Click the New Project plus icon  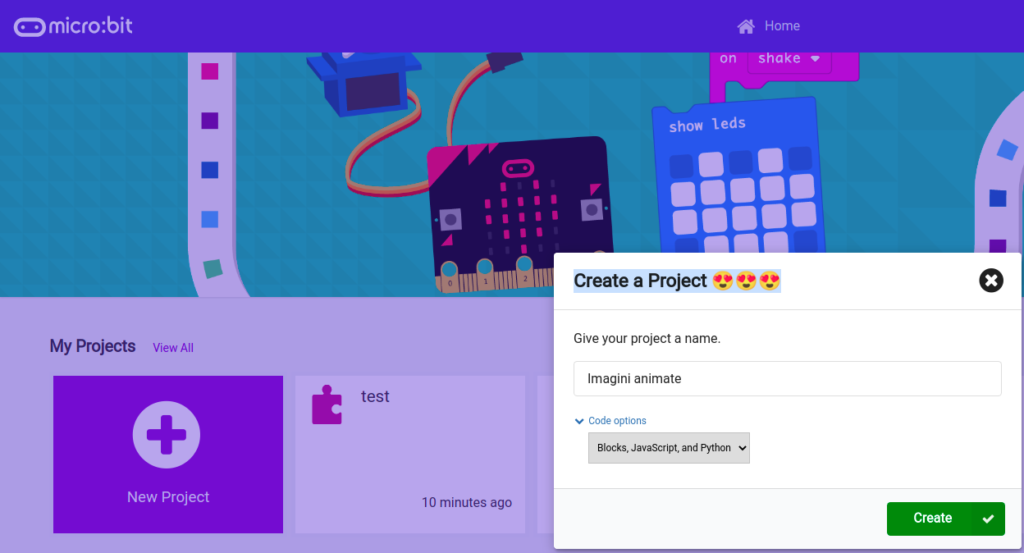166,435
